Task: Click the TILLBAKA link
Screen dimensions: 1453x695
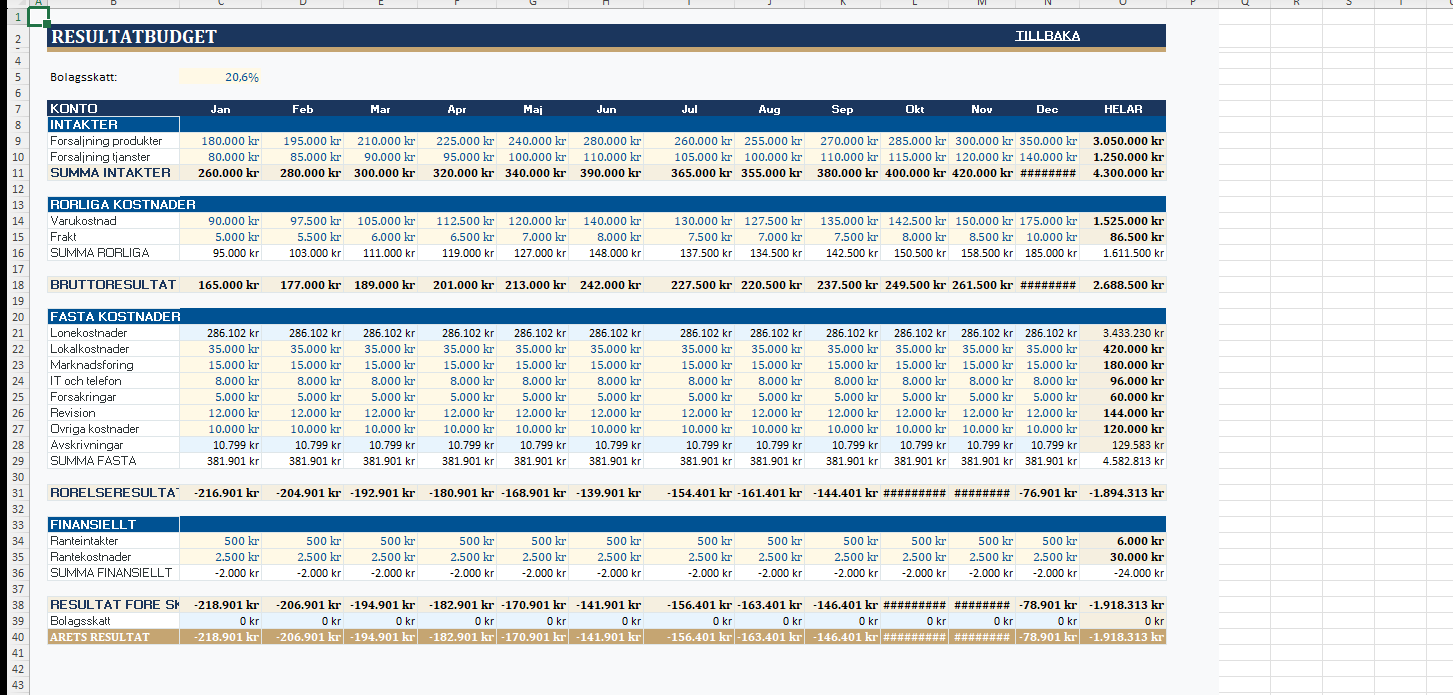Action: coord(1047,36)
